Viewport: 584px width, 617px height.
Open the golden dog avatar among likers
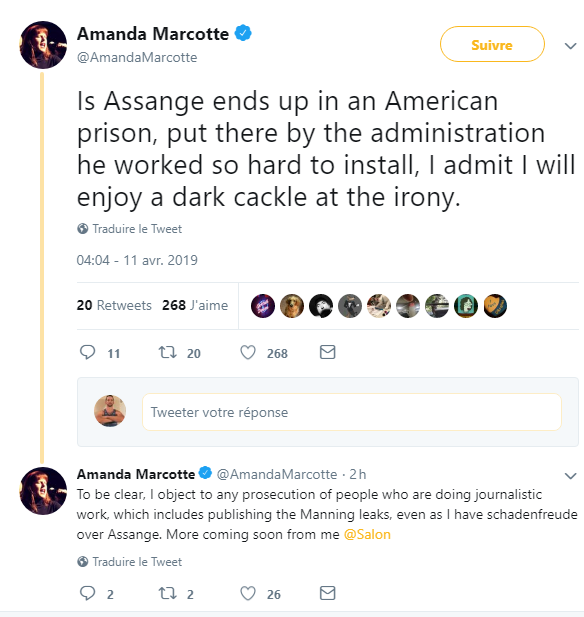[x=292, y=306]
